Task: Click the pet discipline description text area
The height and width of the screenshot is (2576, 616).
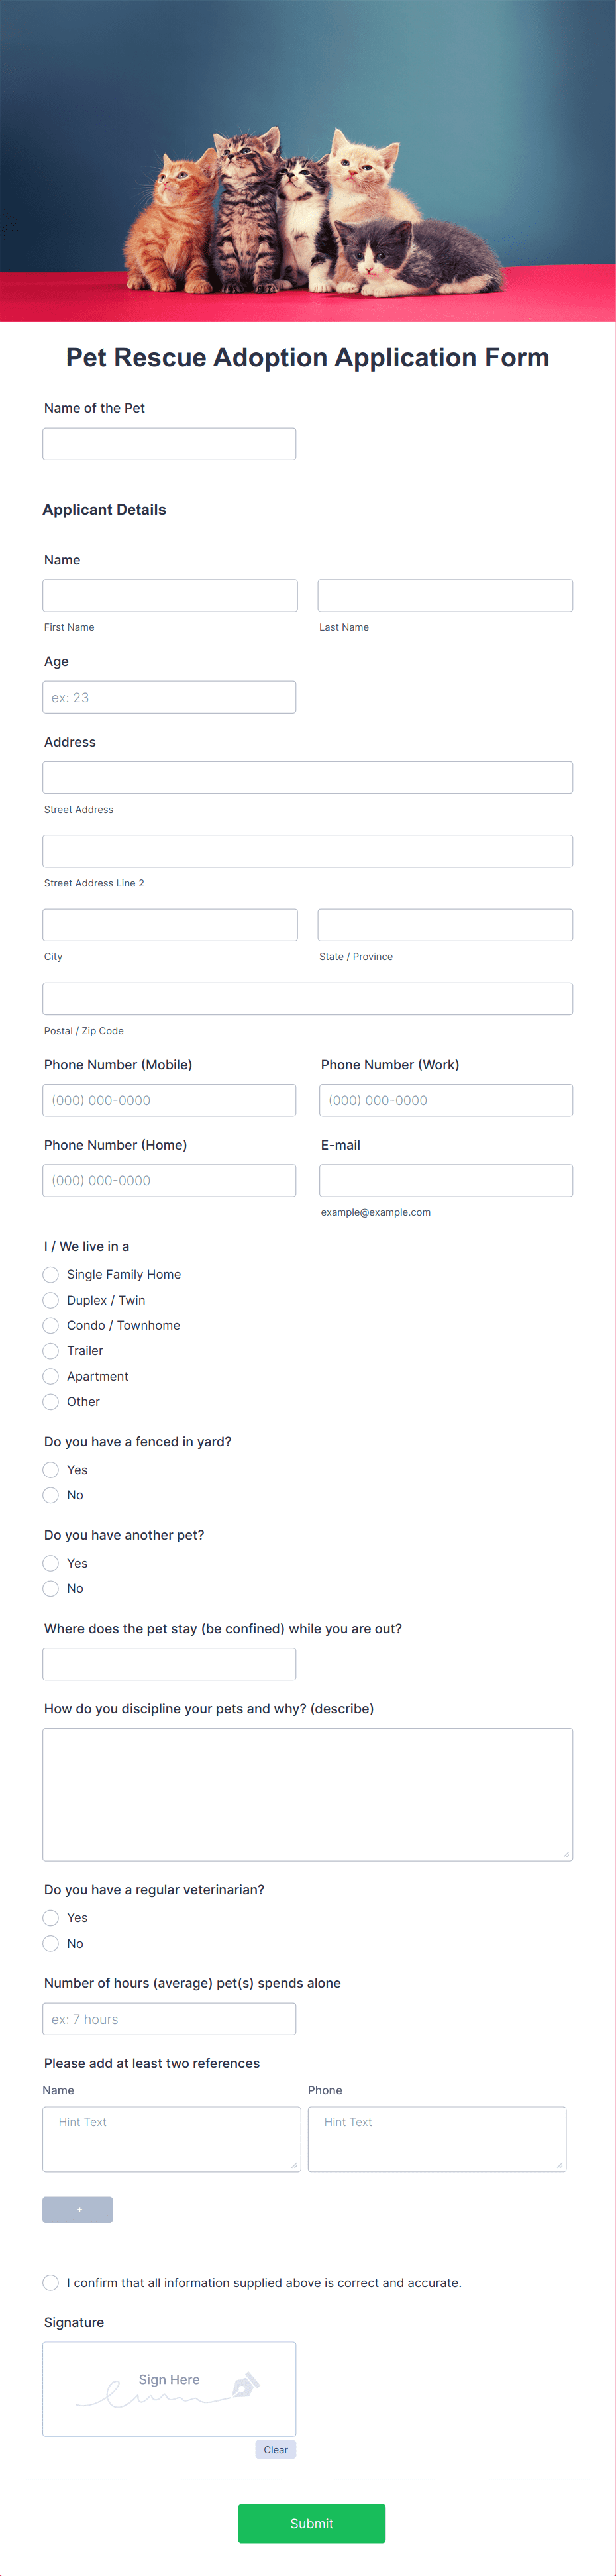Action: click(307, 1793)
